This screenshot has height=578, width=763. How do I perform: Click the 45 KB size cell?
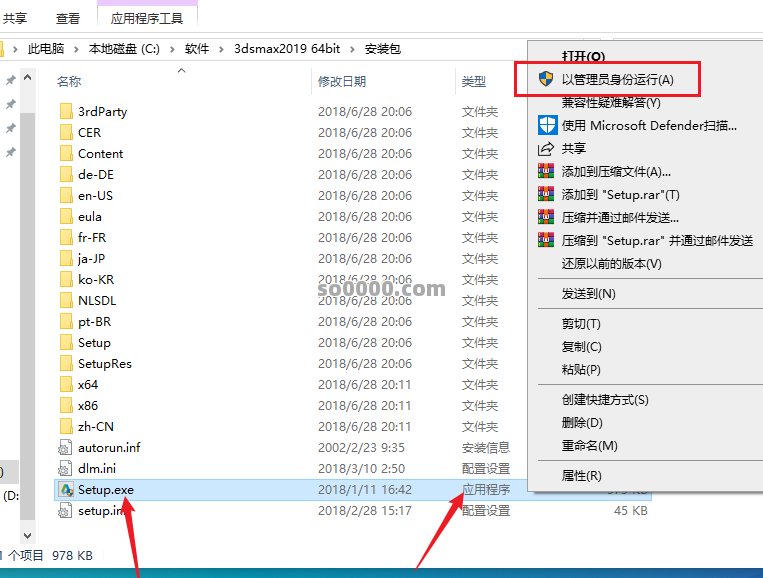[x=631, y=510]
